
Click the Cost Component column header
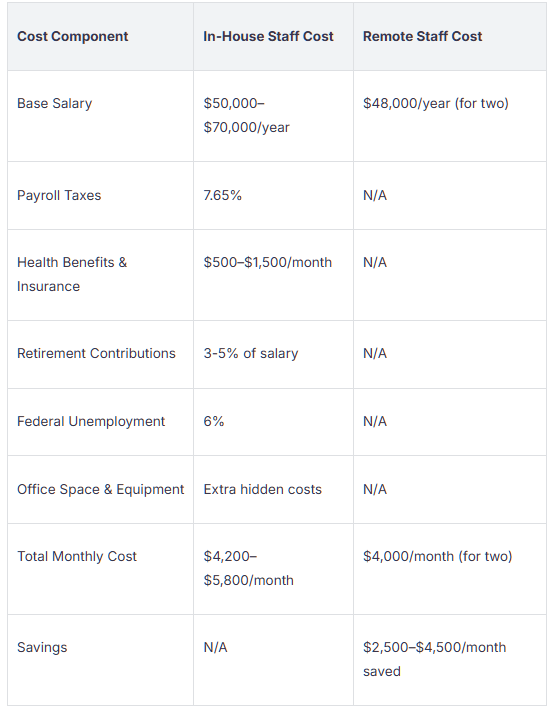tap(73, 36)
